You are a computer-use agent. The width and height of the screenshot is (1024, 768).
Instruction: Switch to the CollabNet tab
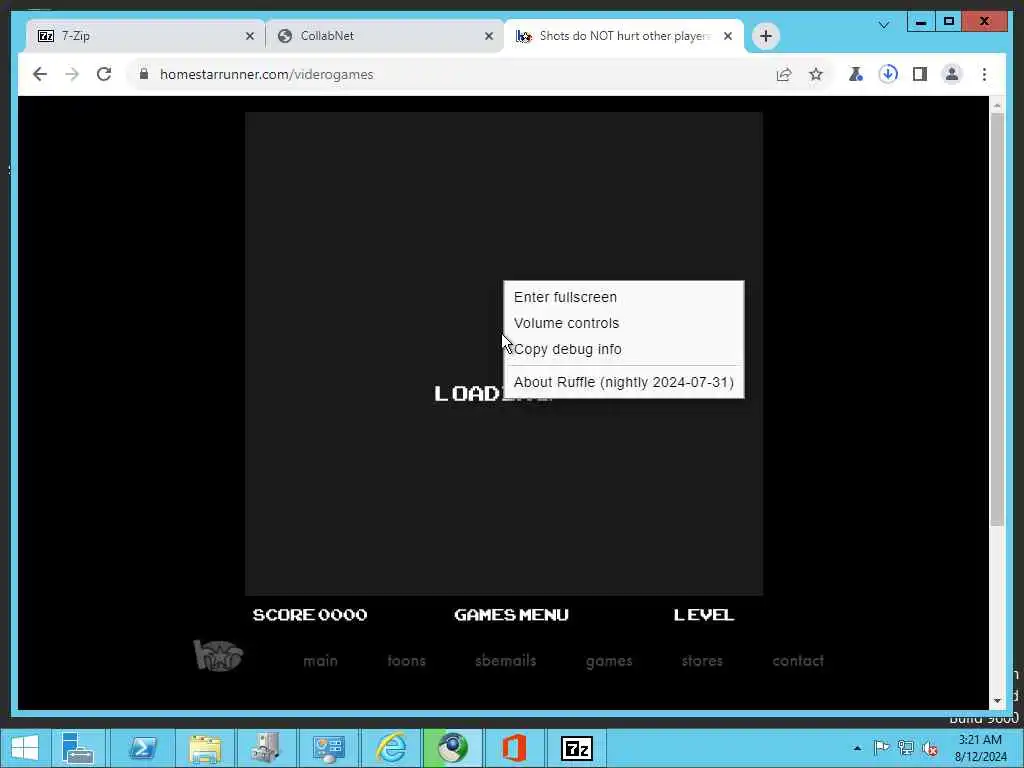click(385, 36)
